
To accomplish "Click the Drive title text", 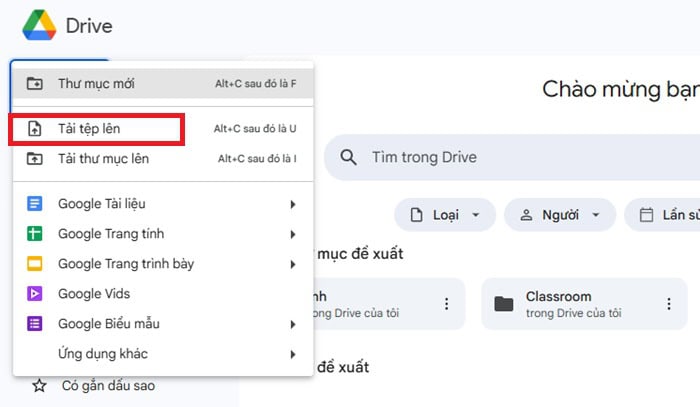I will click(89, 25).
